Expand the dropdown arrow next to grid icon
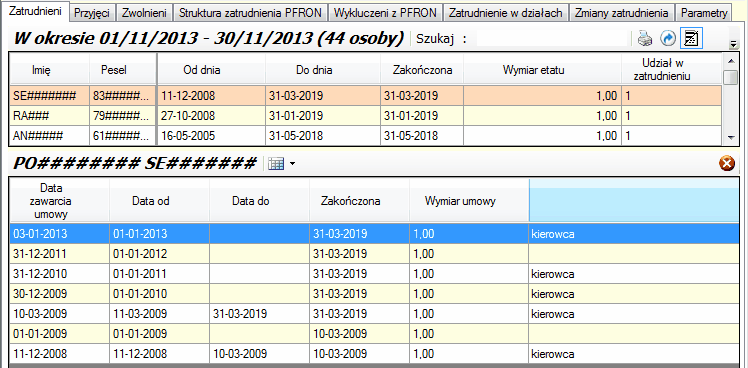Screen dimensions: 748x368 pos(292,164)
